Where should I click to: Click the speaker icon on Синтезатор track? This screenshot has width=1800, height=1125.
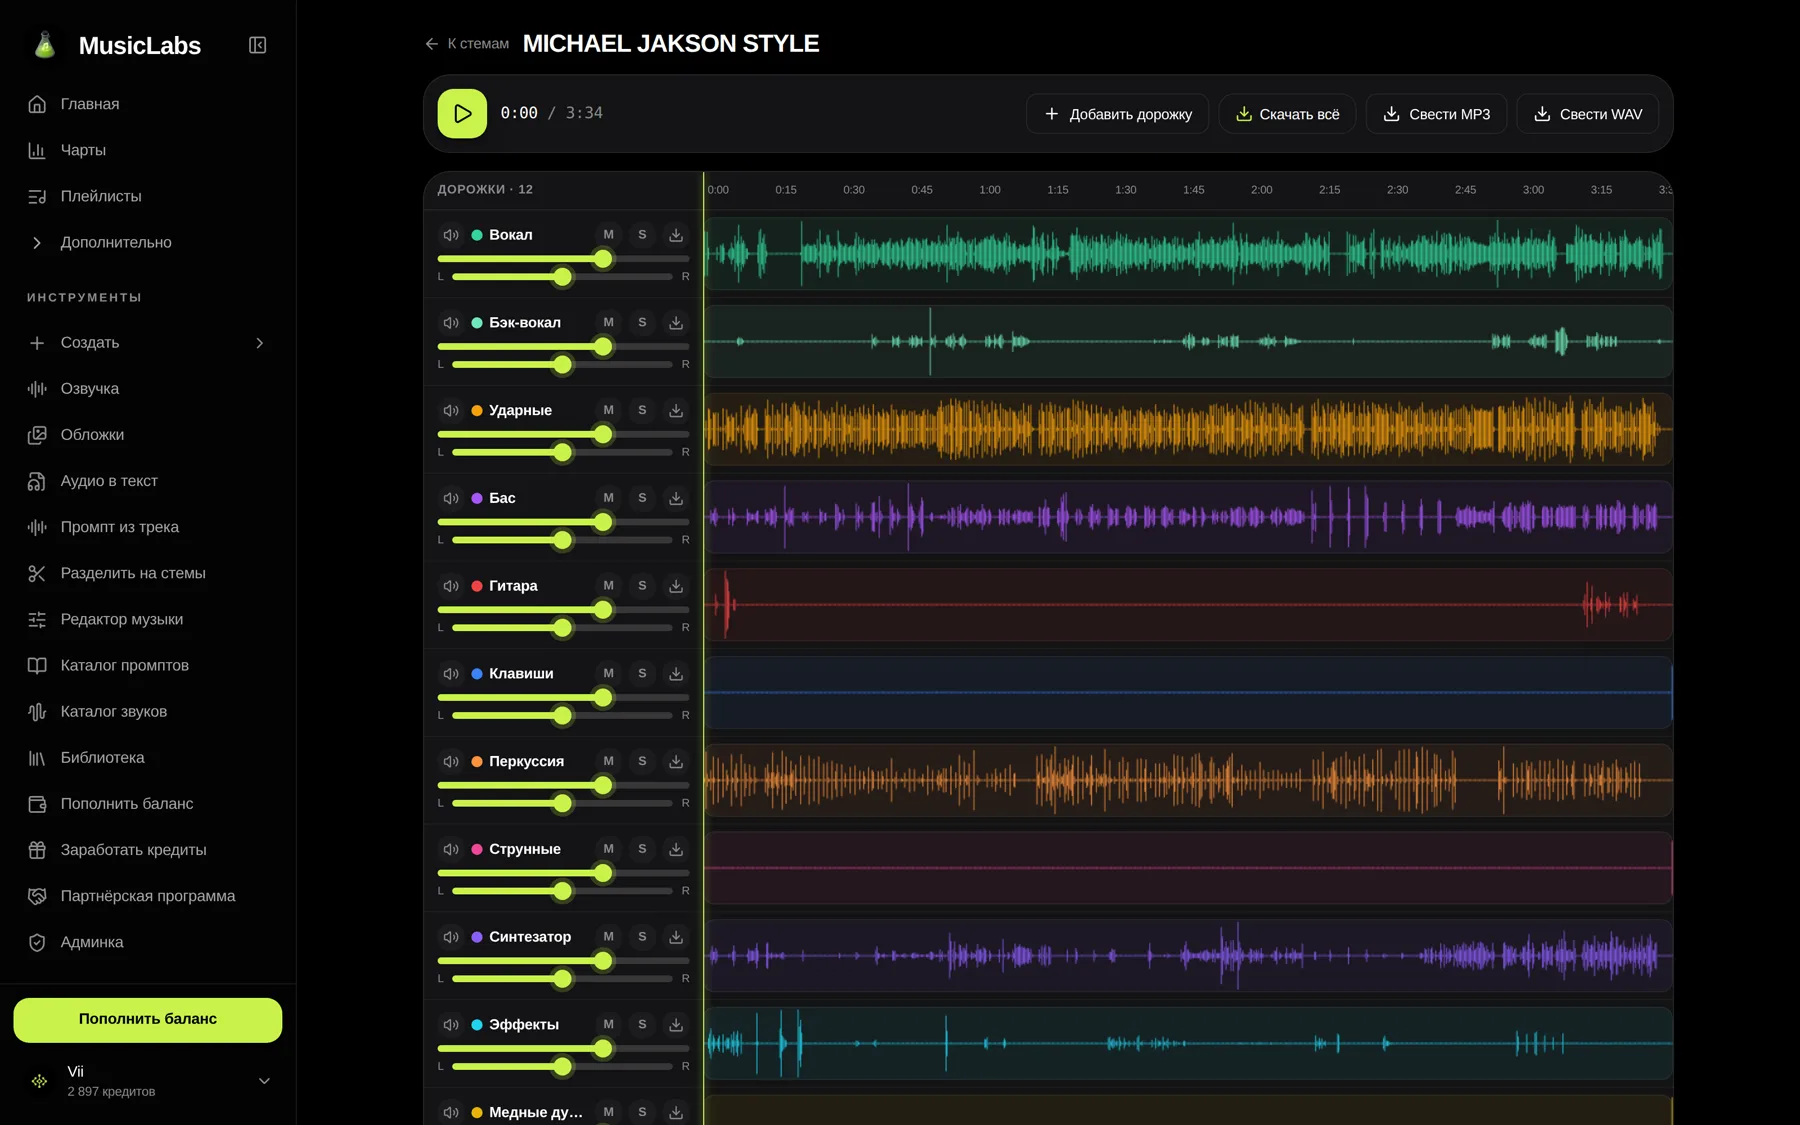(x=451, y=937)
